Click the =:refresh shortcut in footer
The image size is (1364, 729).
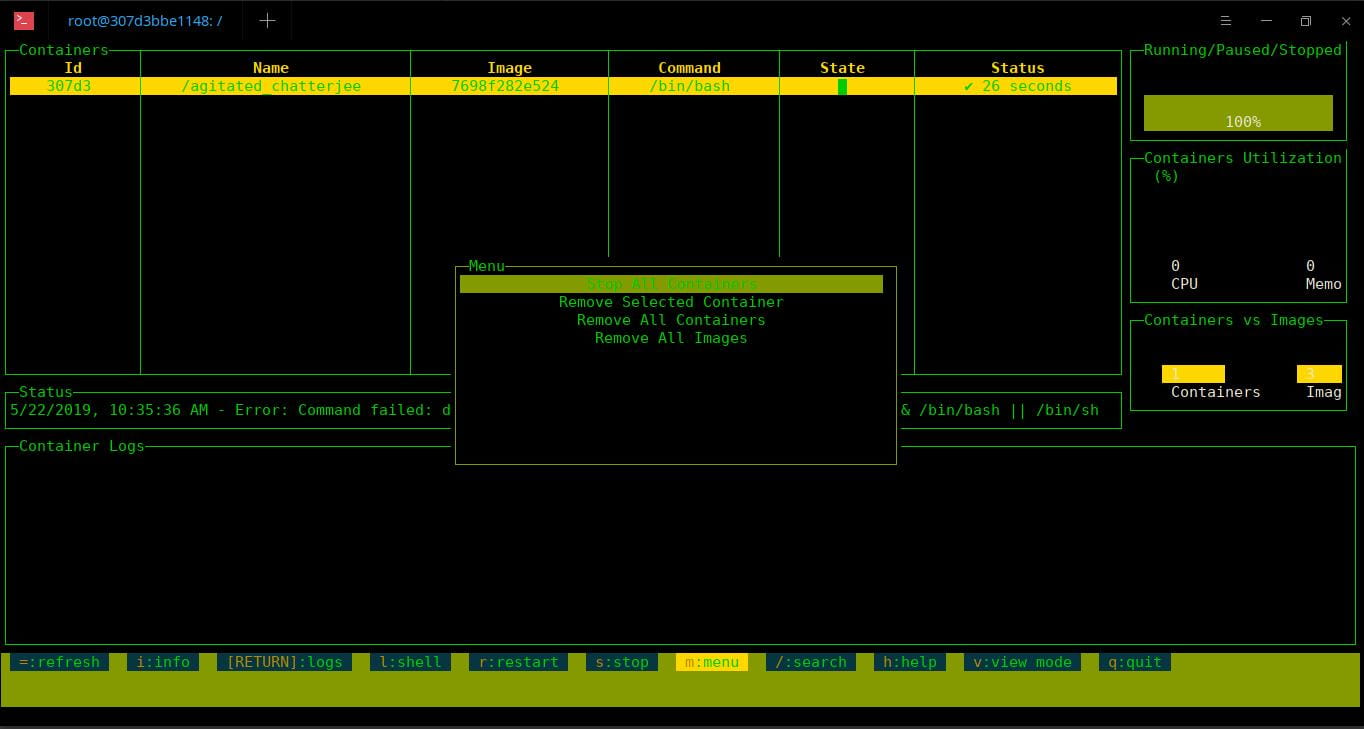pos(59,662)
